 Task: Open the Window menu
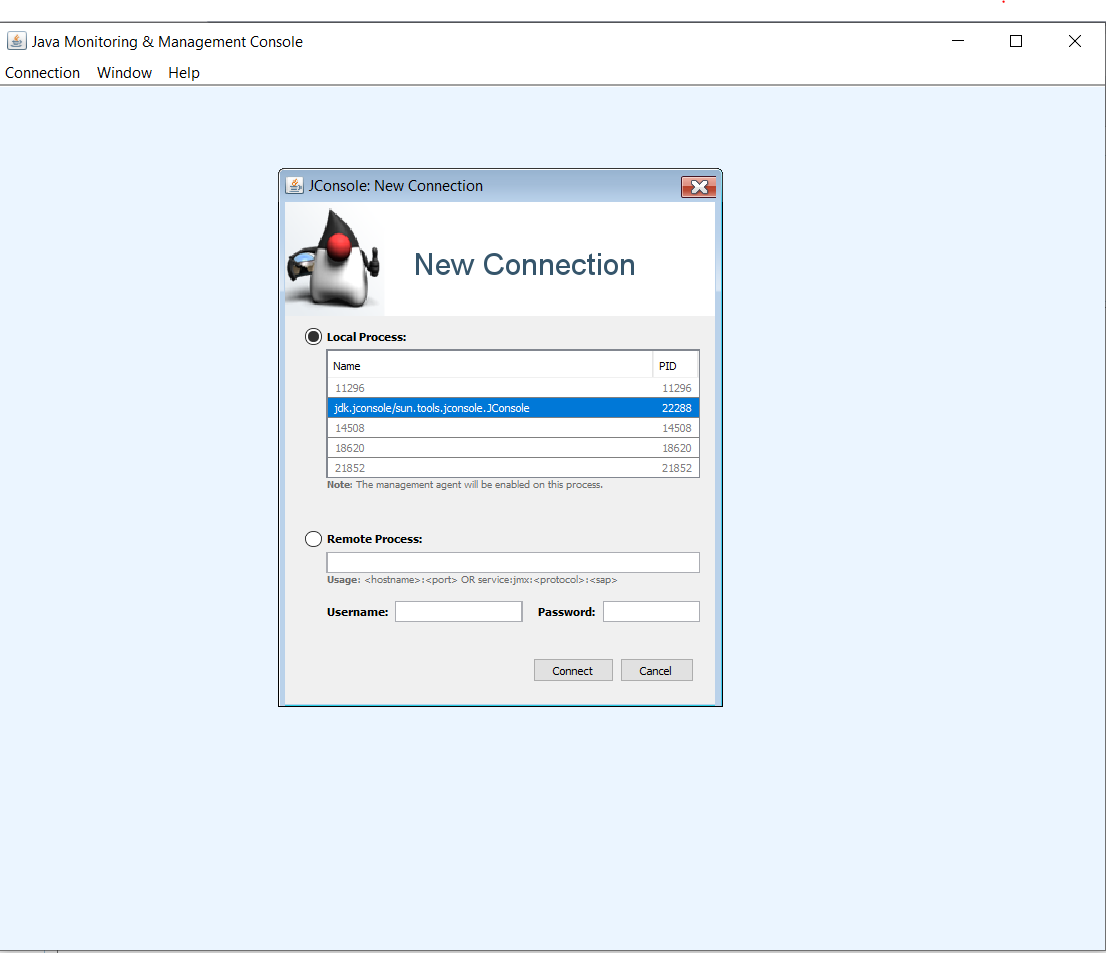point(124,73)
